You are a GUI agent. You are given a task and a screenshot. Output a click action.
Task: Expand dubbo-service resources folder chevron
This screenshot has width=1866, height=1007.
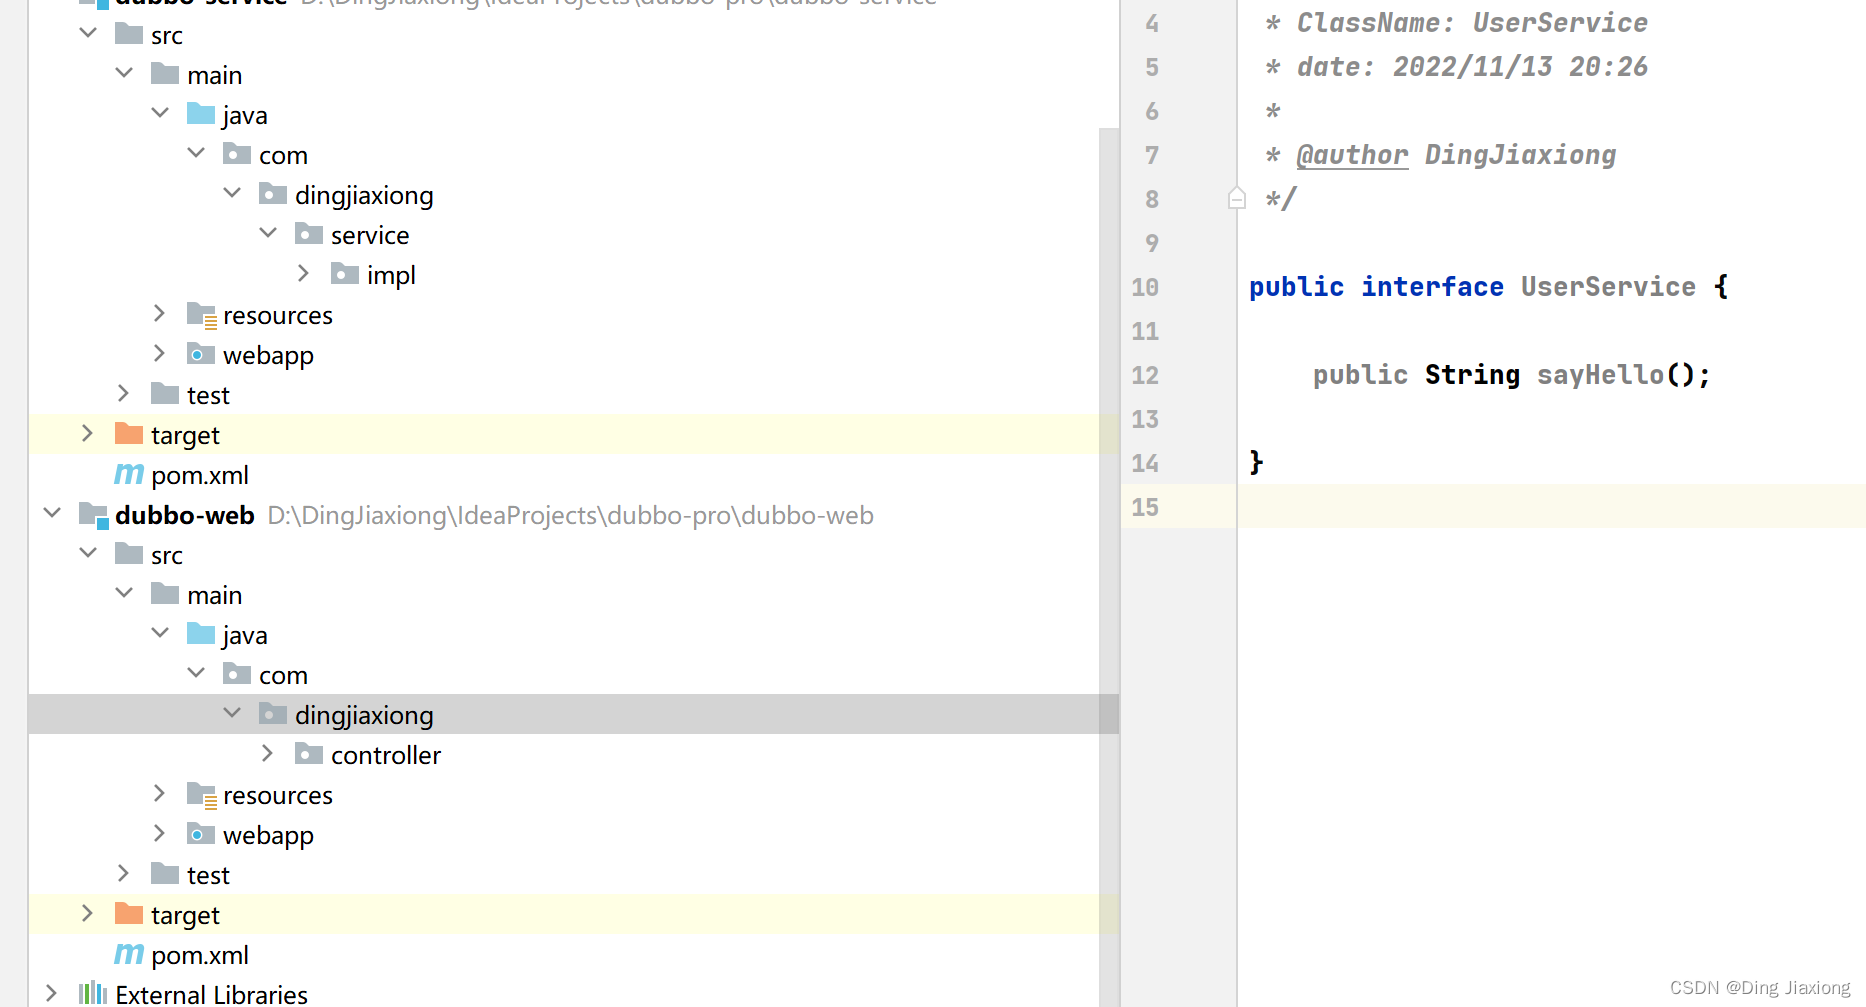pyautogui.click(x=159, y=313)
